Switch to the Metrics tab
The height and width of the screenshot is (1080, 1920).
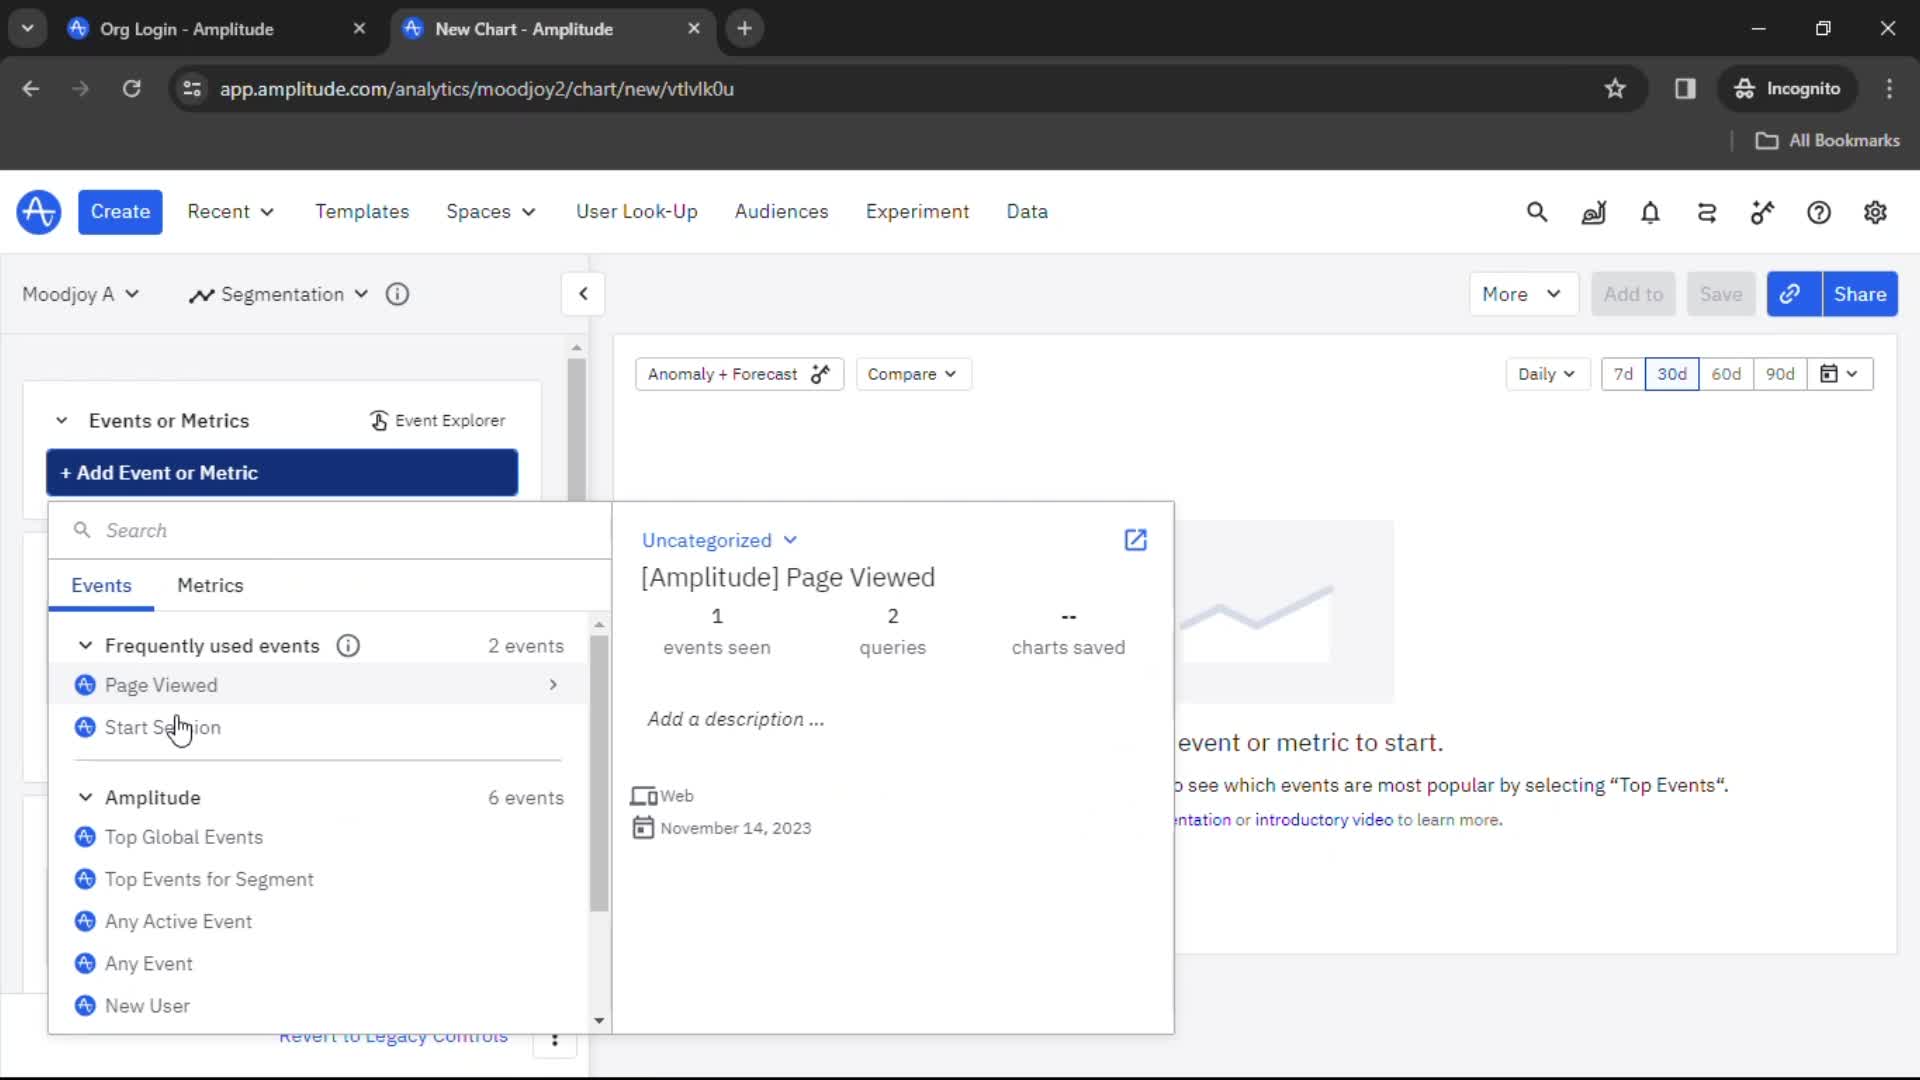click(210, 584)
